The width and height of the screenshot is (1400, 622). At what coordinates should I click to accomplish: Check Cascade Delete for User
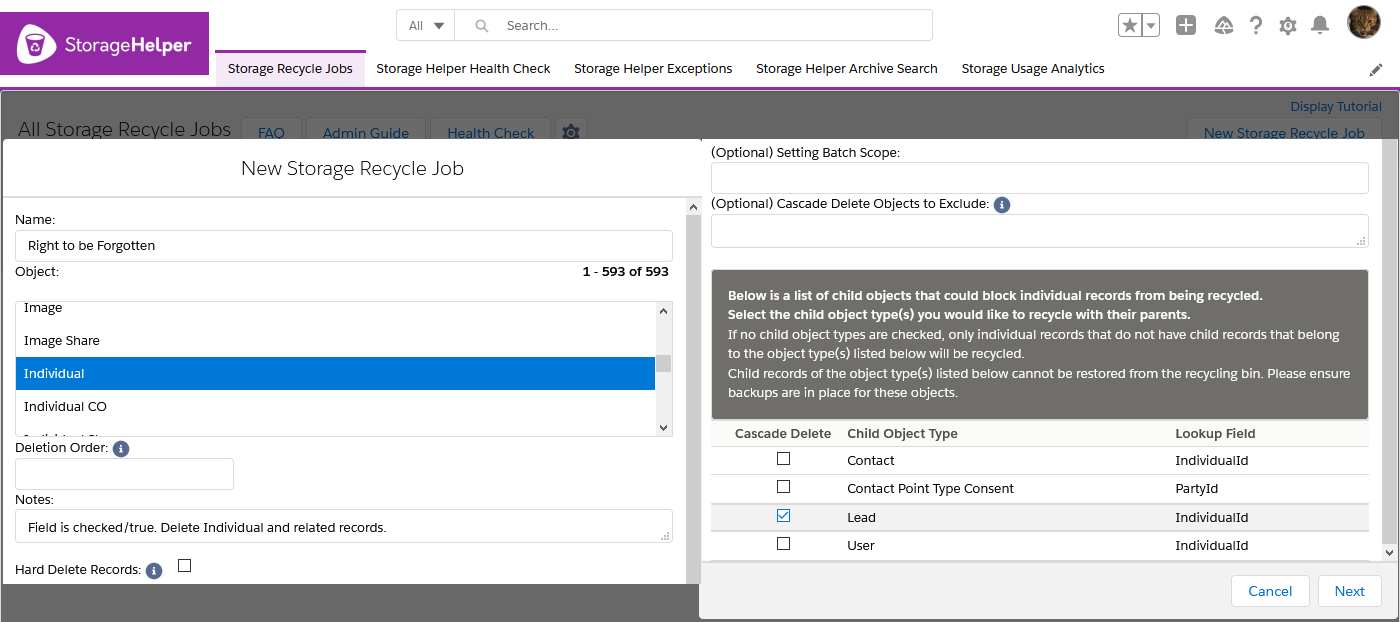click(784, 544)
